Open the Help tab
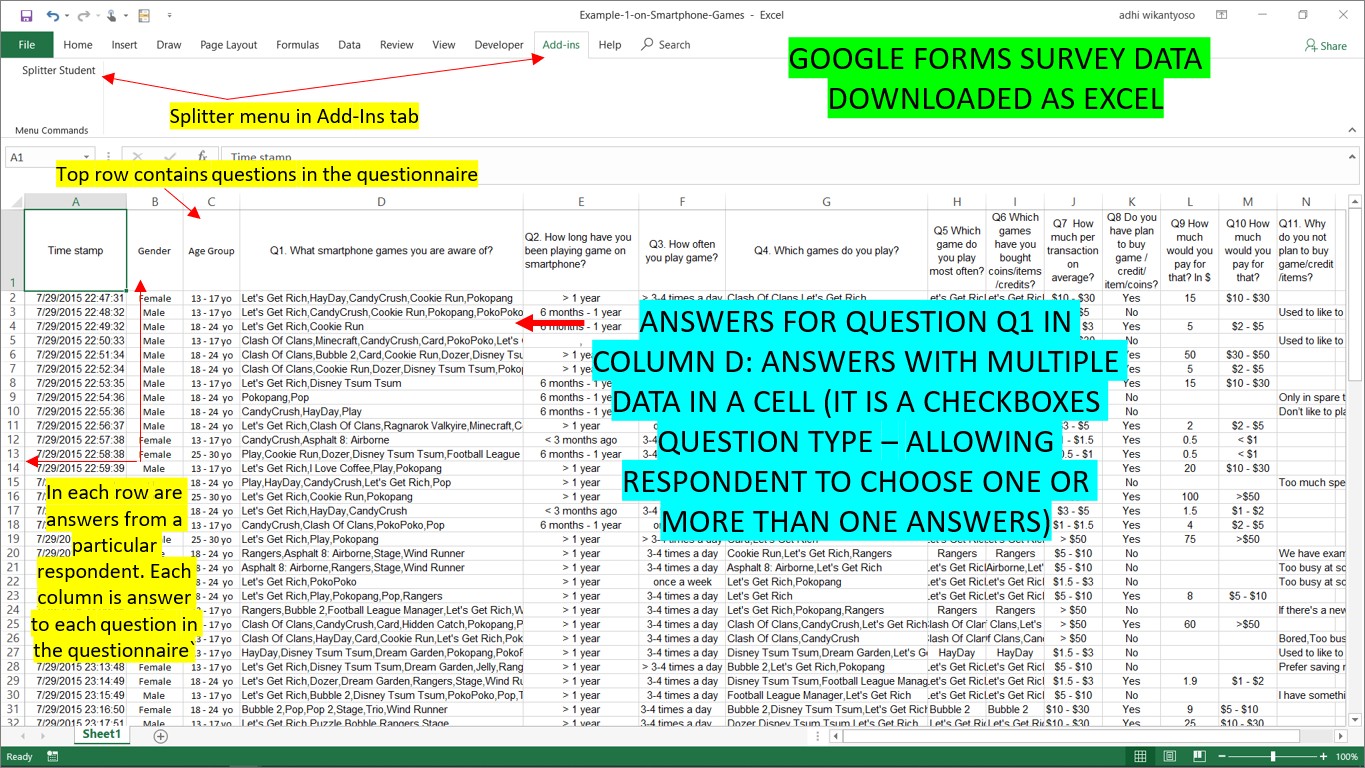The image size is (1365, 768). click(610, 45)
